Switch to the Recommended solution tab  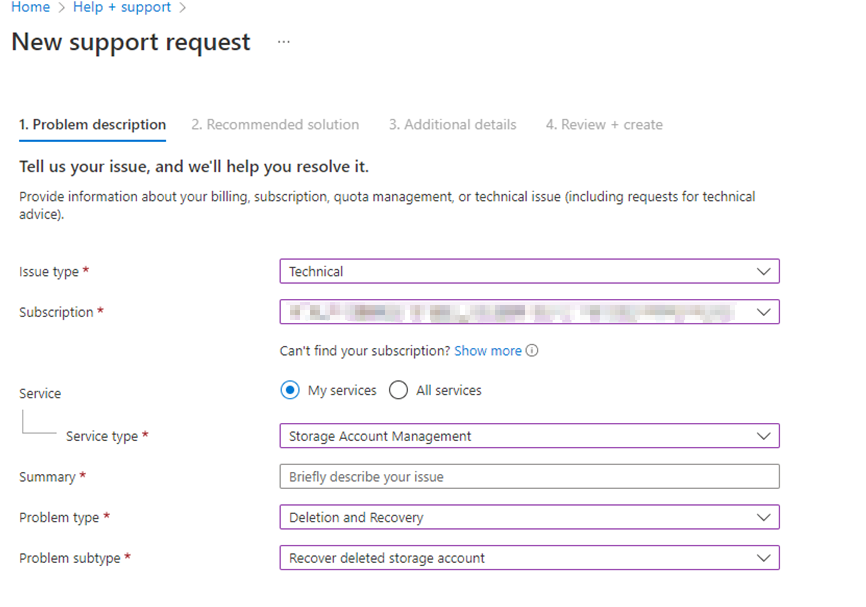[x=275, y=124]
